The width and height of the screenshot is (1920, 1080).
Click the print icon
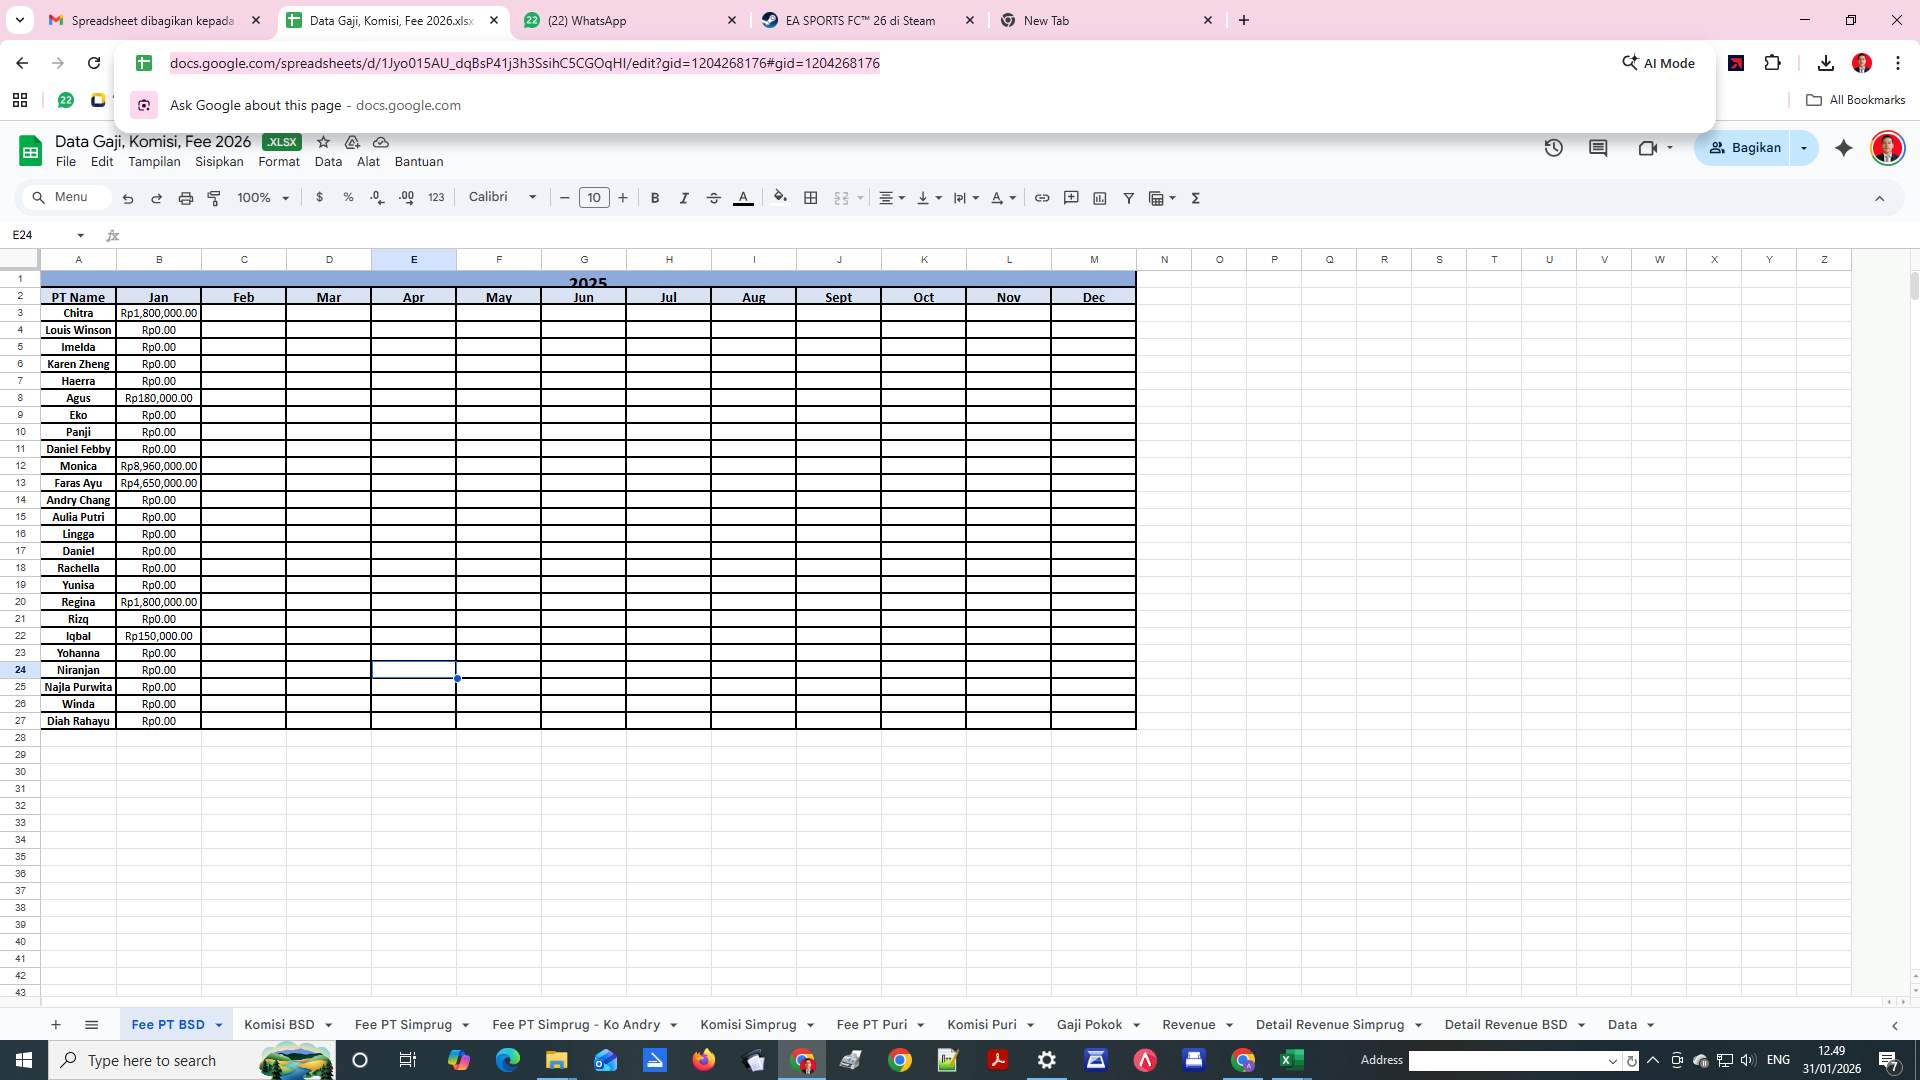[x=185, y=198]
